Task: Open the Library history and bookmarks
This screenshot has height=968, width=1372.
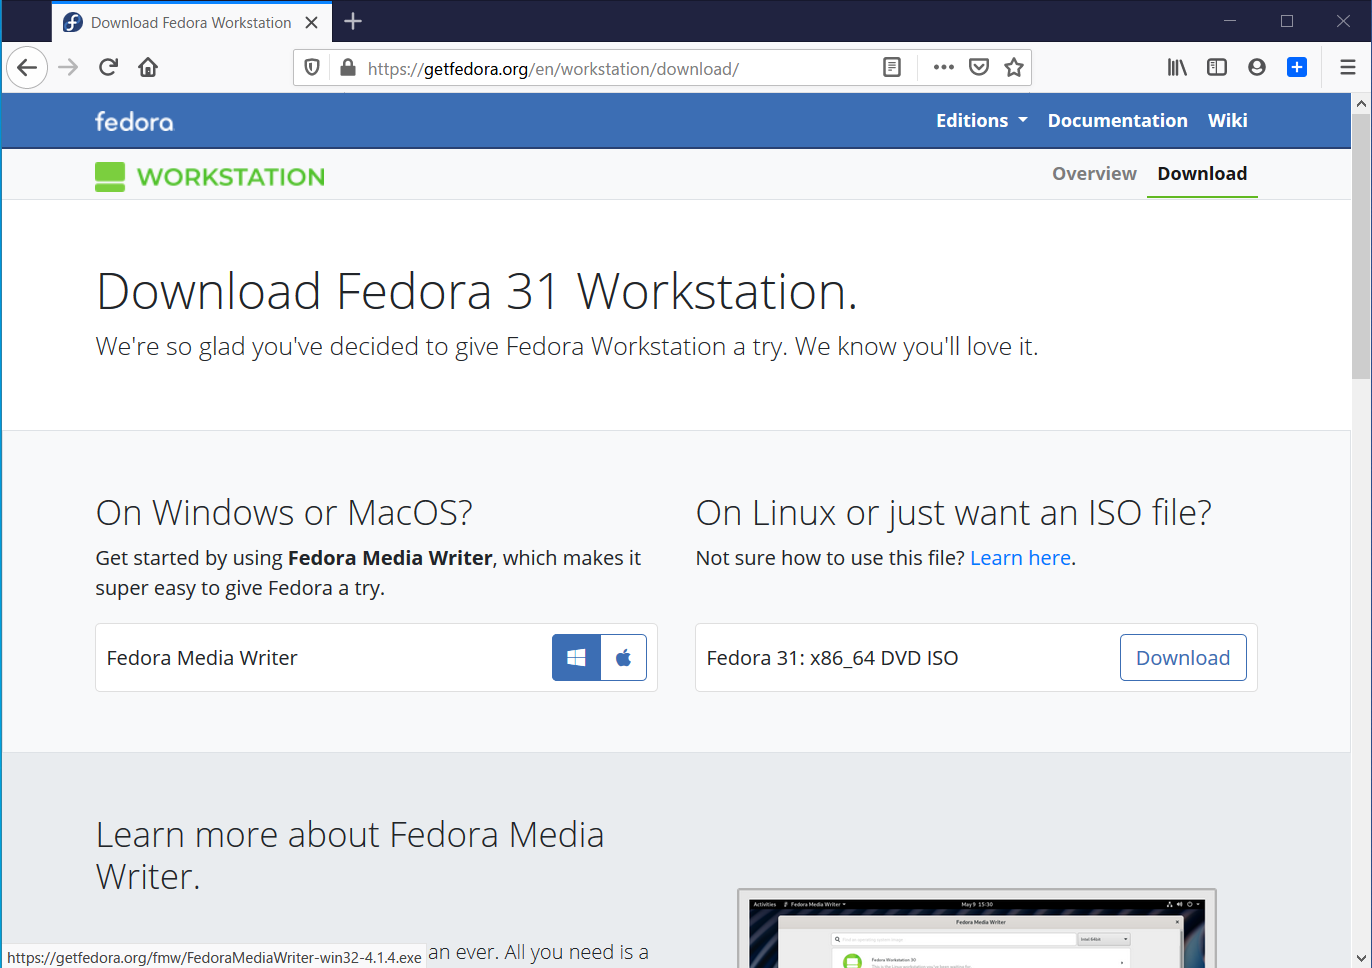Action: pos(1177,68)
